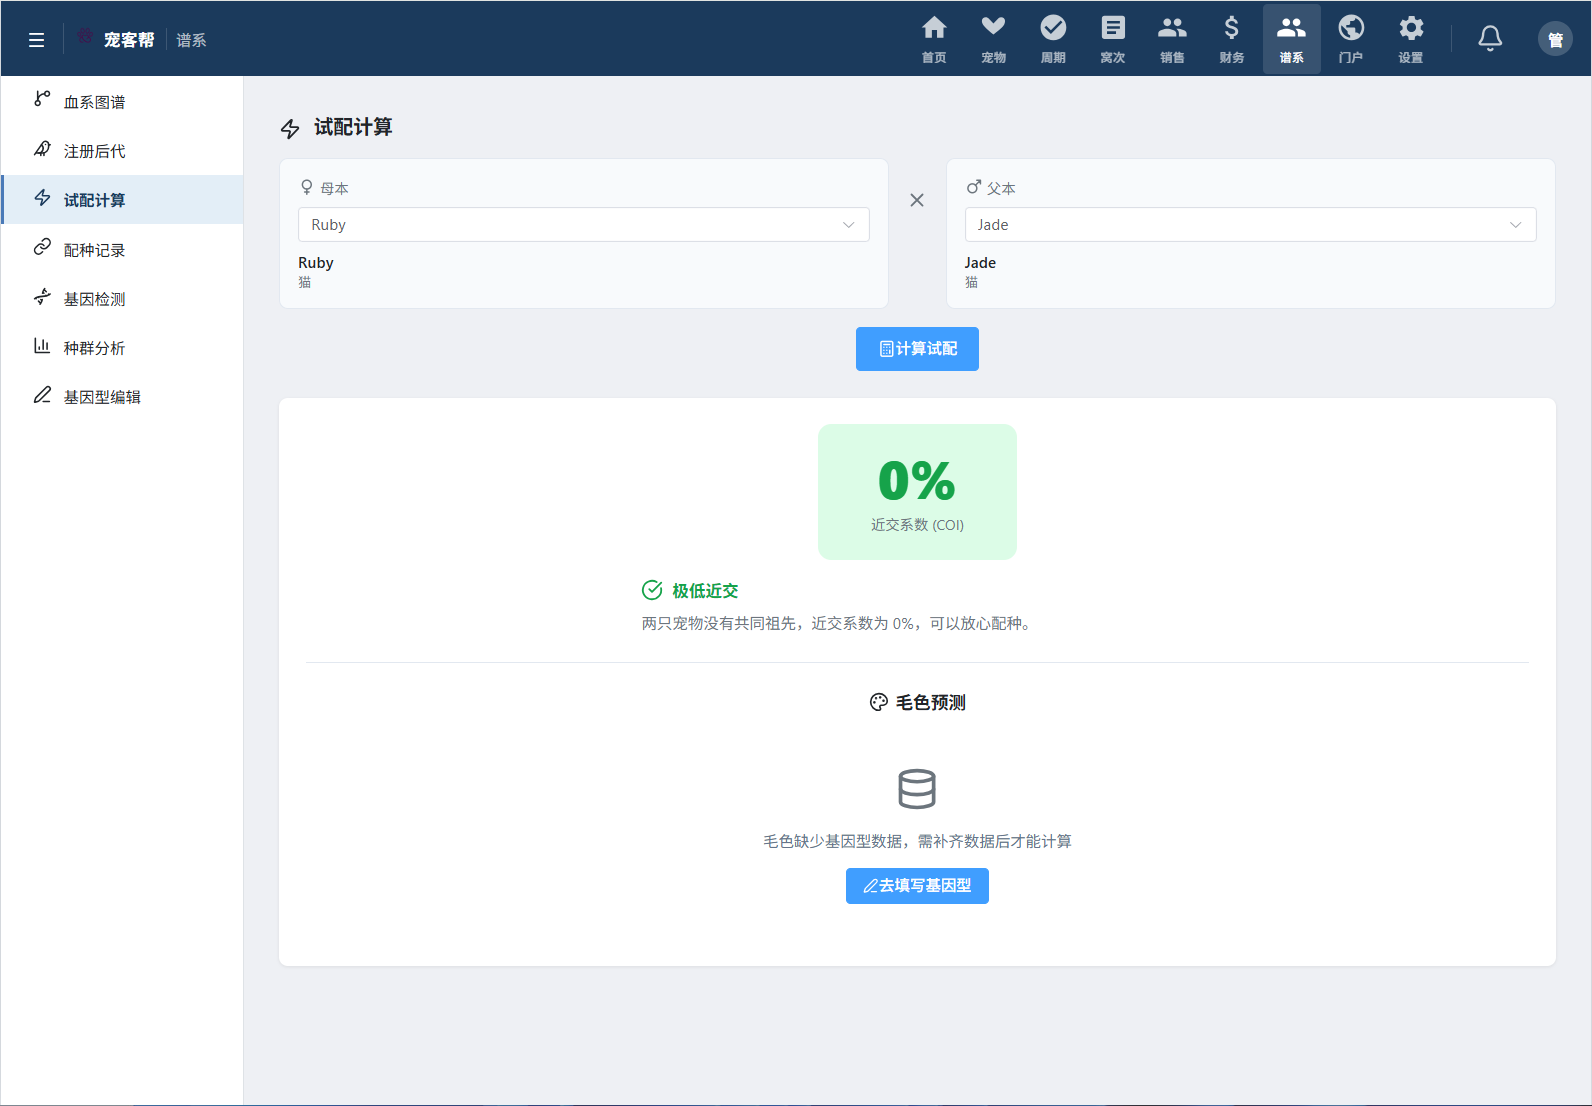
Task: Click the 计算试配 button
Action: (x=917, y=349)
